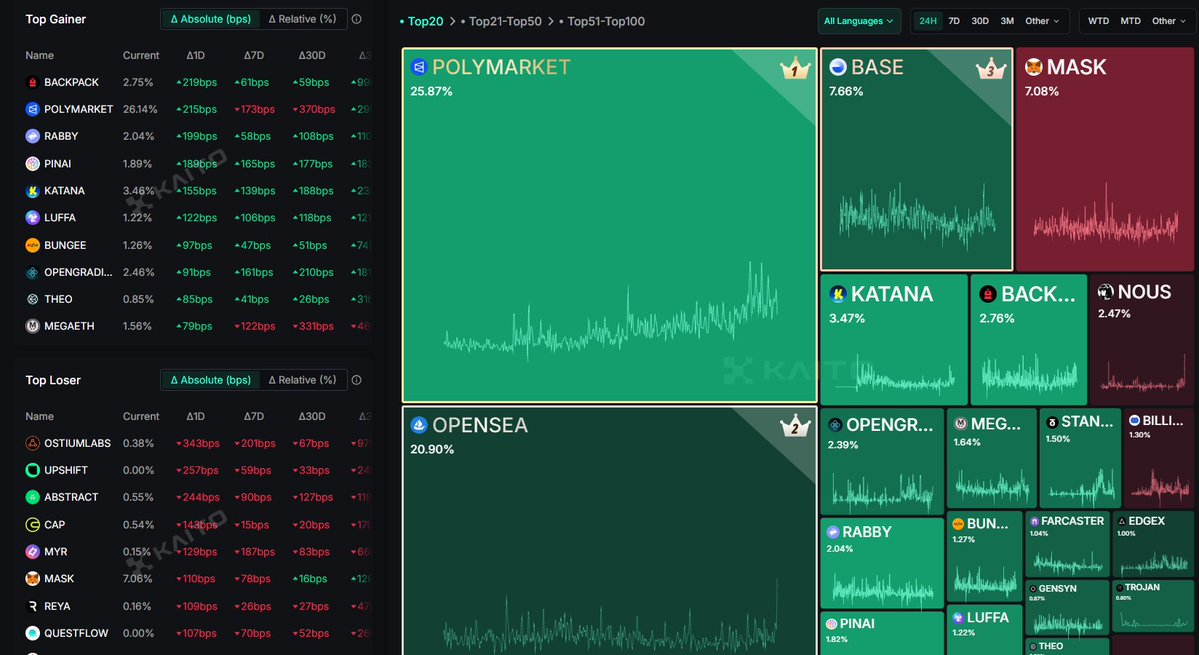Open the STAN... treemap tile
The height and width of the screenshot is (655, 1199).
[1080, 459]
